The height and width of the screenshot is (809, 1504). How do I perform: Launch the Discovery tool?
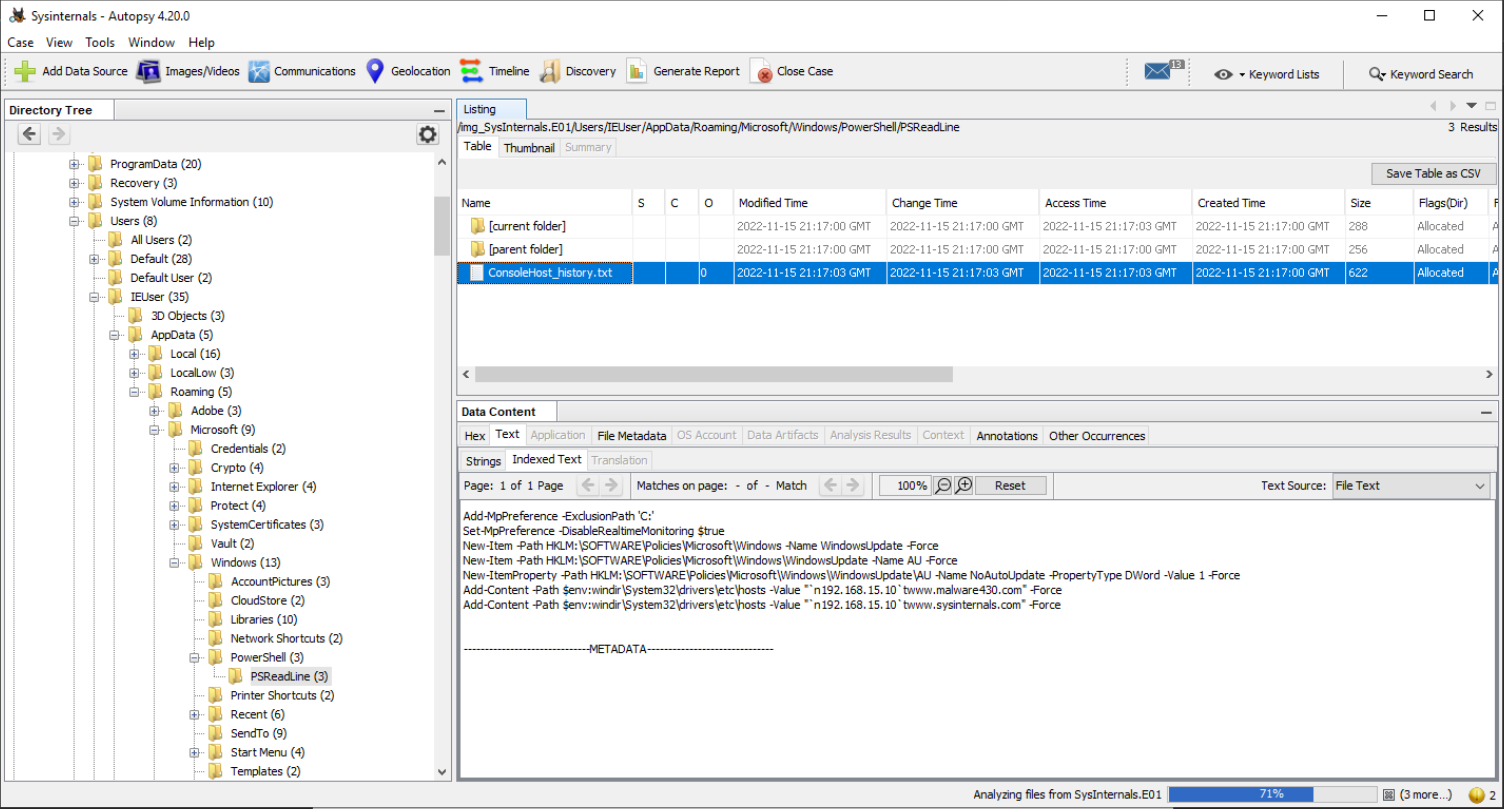(x=578, y=72)
